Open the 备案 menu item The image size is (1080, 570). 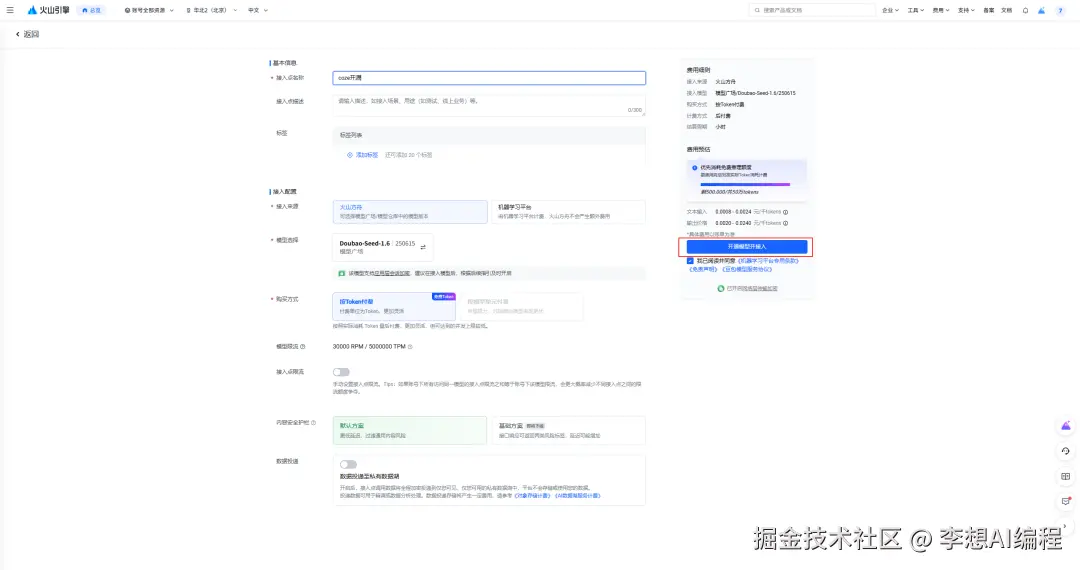click(988, 10)
